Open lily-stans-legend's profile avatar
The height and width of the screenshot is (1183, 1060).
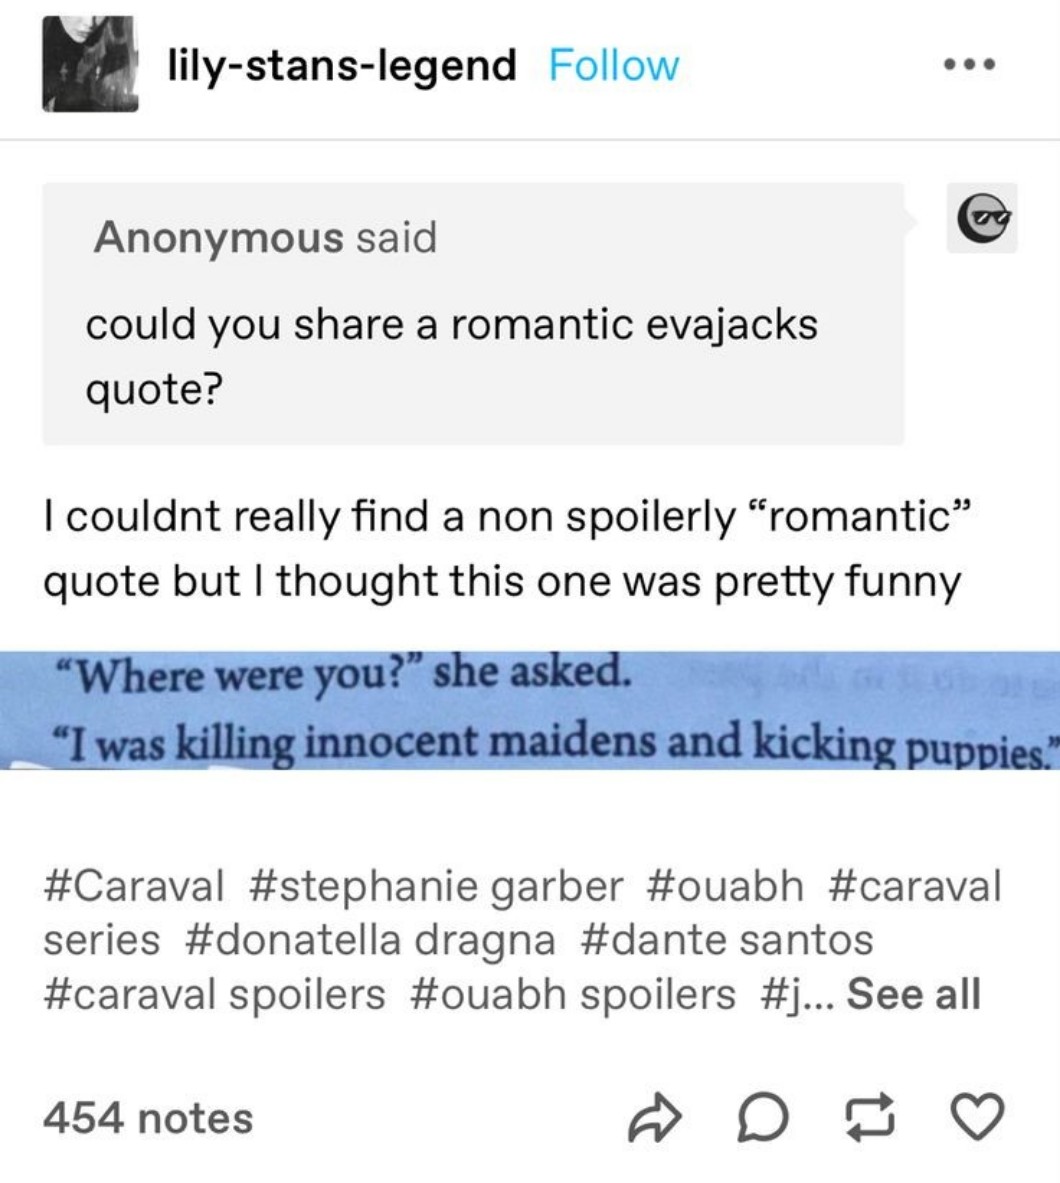(90, 63)
